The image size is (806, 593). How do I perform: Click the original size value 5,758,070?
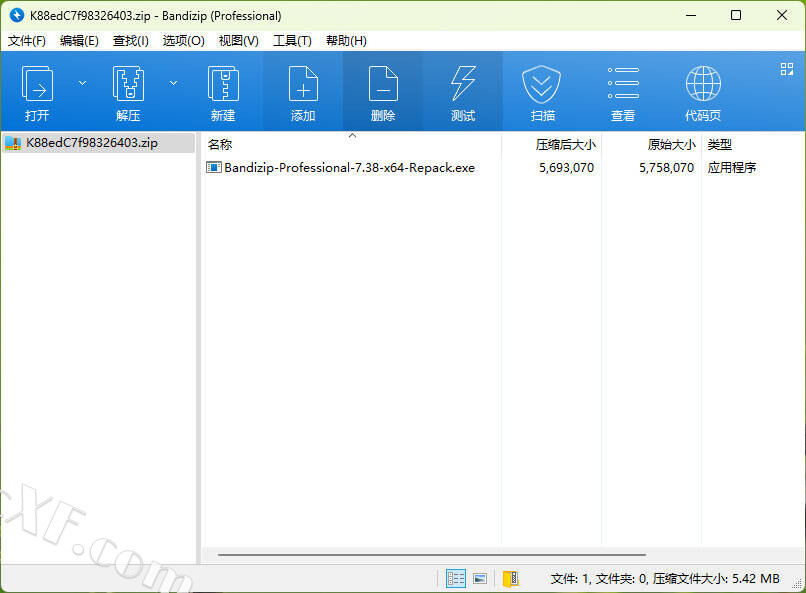(666, 168)
